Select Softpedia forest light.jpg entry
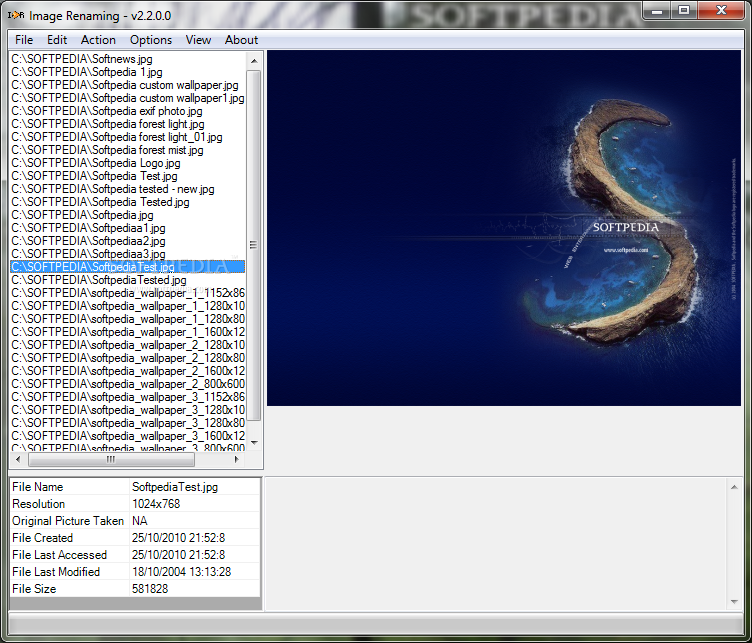This screenshot has height=643, width=752. pos(128,124)
